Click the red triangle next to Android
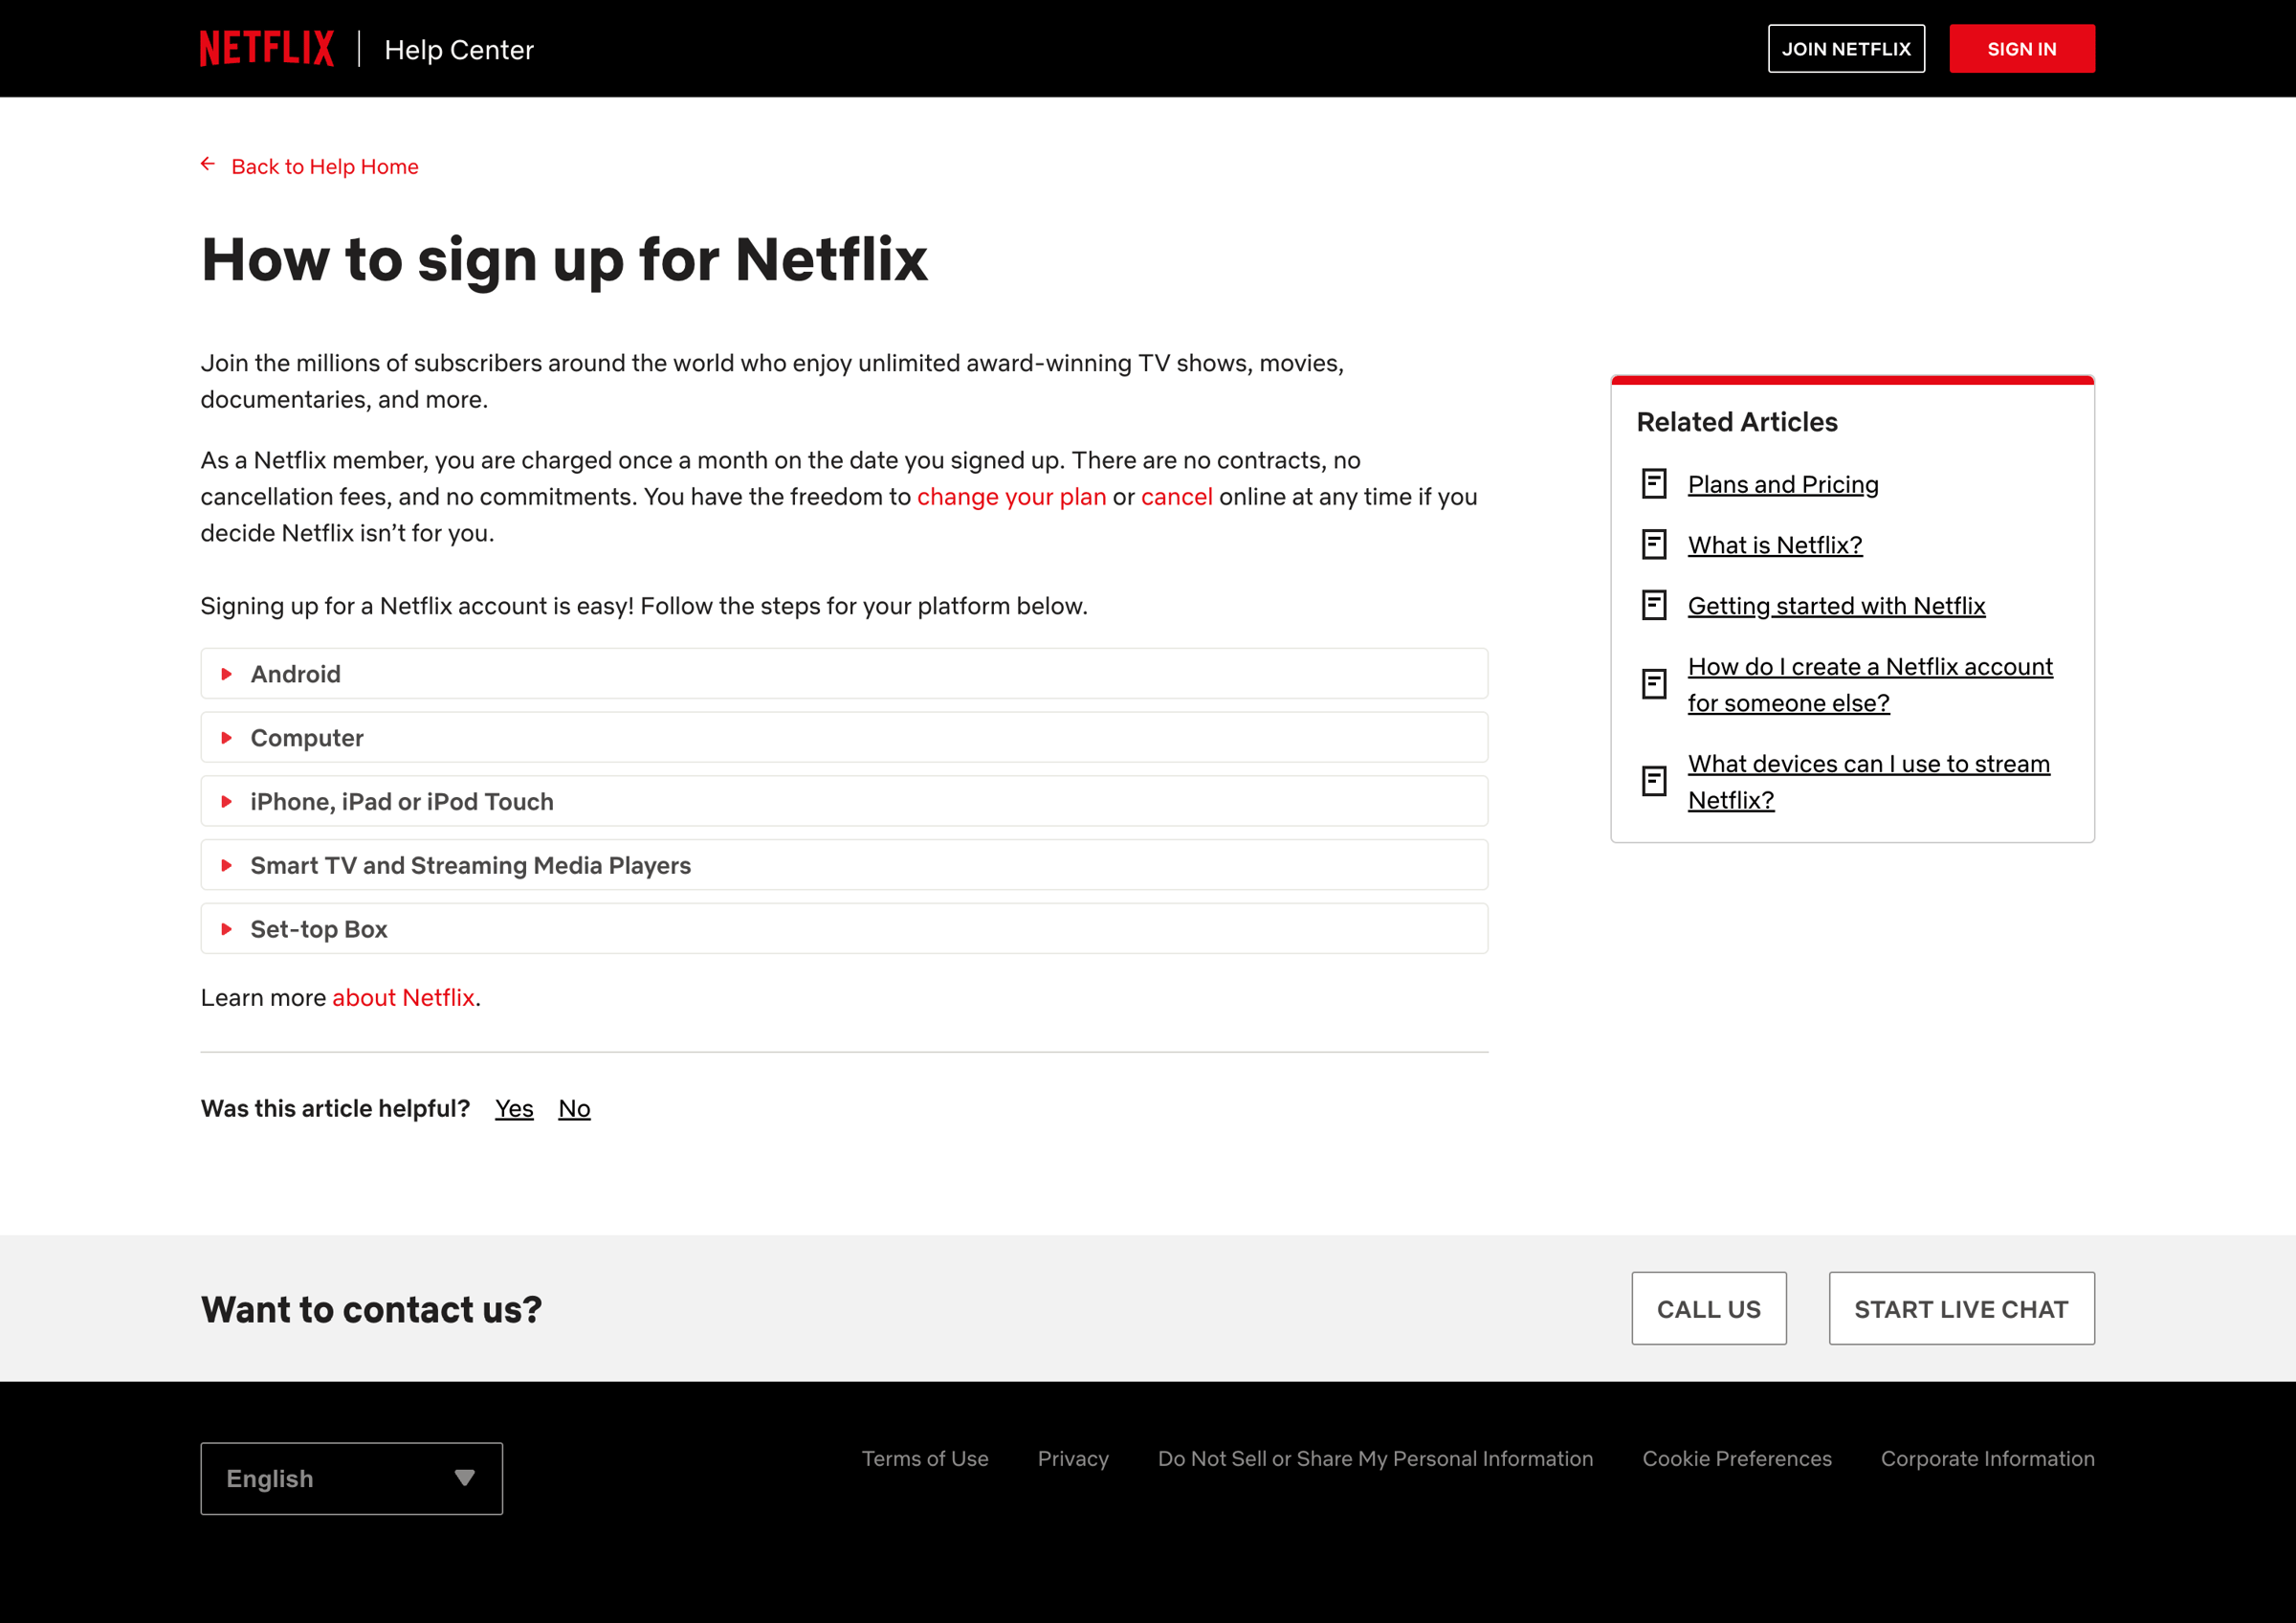This screenshot has width=2296, height=1623. (227, 674)
